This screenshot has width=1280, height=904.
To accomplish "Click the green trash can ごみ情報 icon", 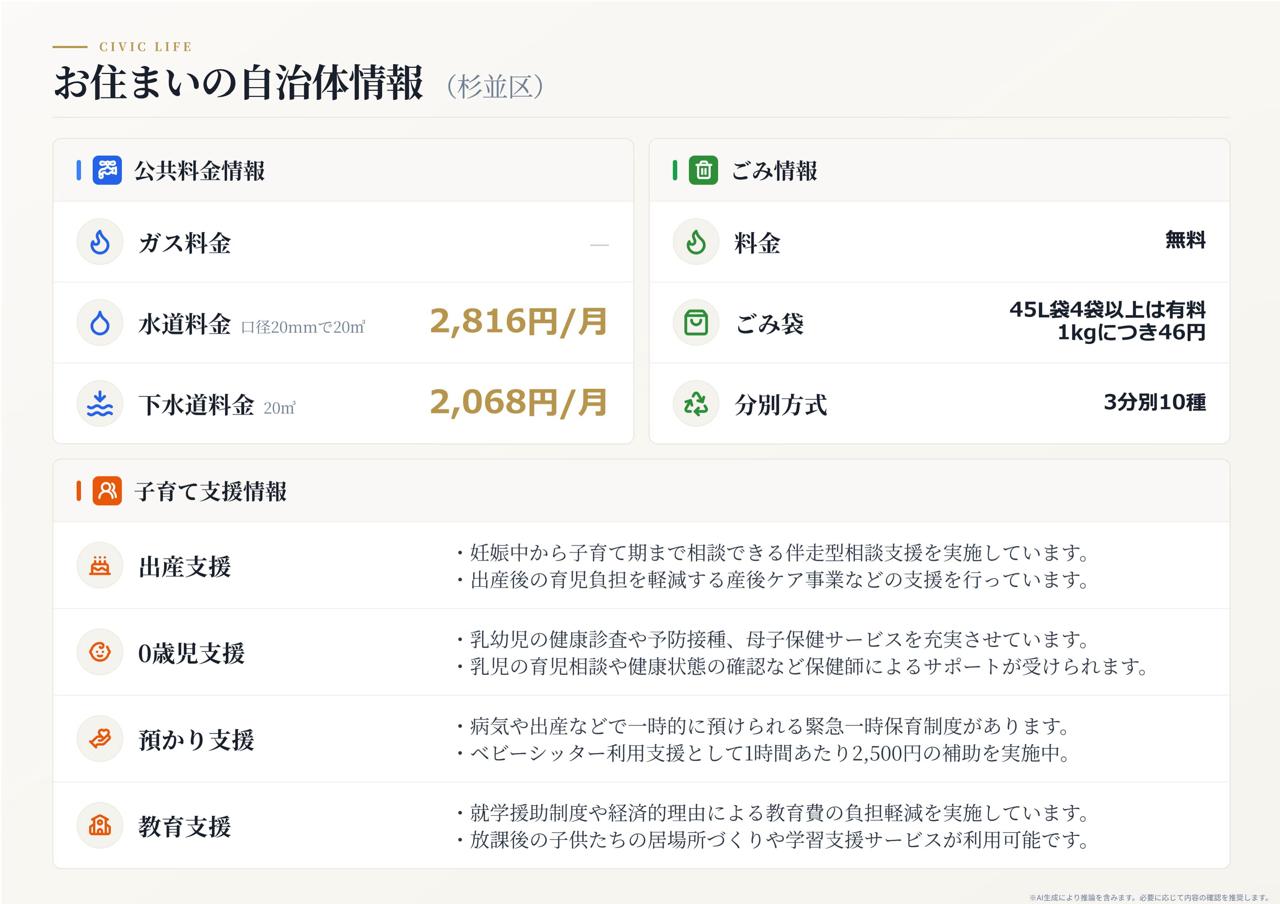I will 703,170.
